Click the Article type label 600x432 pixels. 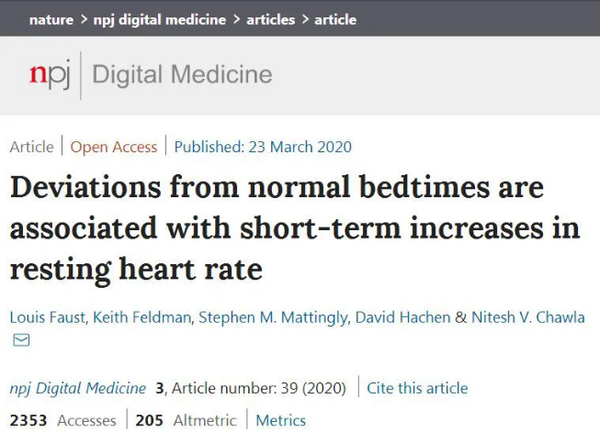31,146
